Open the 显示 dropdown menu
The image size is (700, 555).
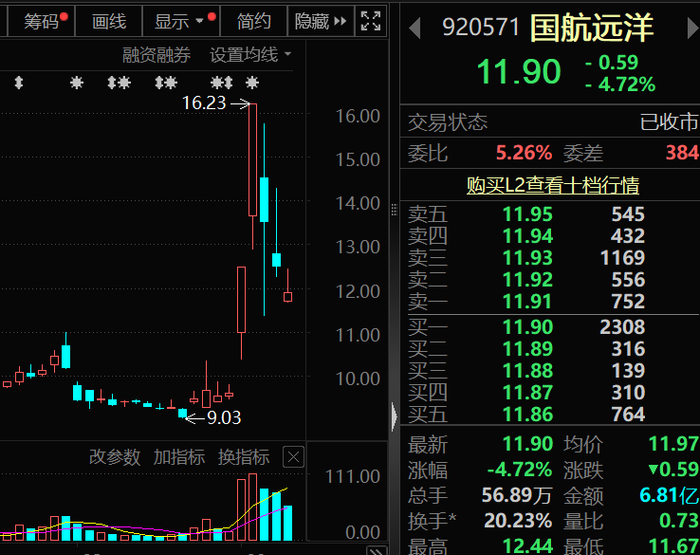point(181,21)
